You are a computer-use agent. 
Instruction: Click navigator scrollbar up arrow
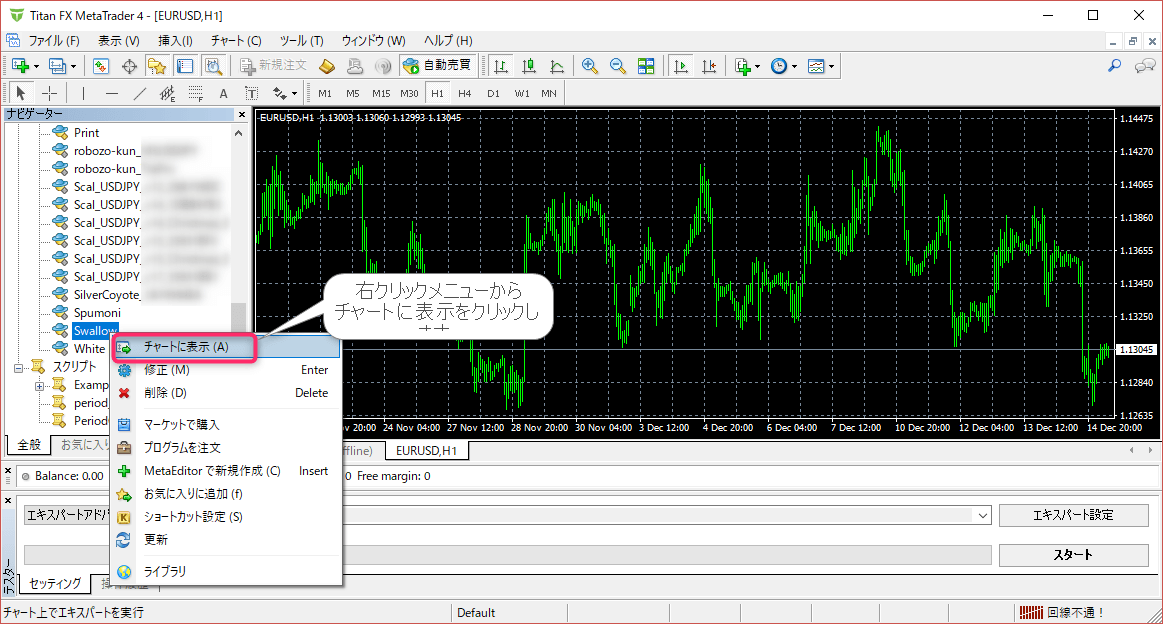pyautogui.click(x=239, y=134)
